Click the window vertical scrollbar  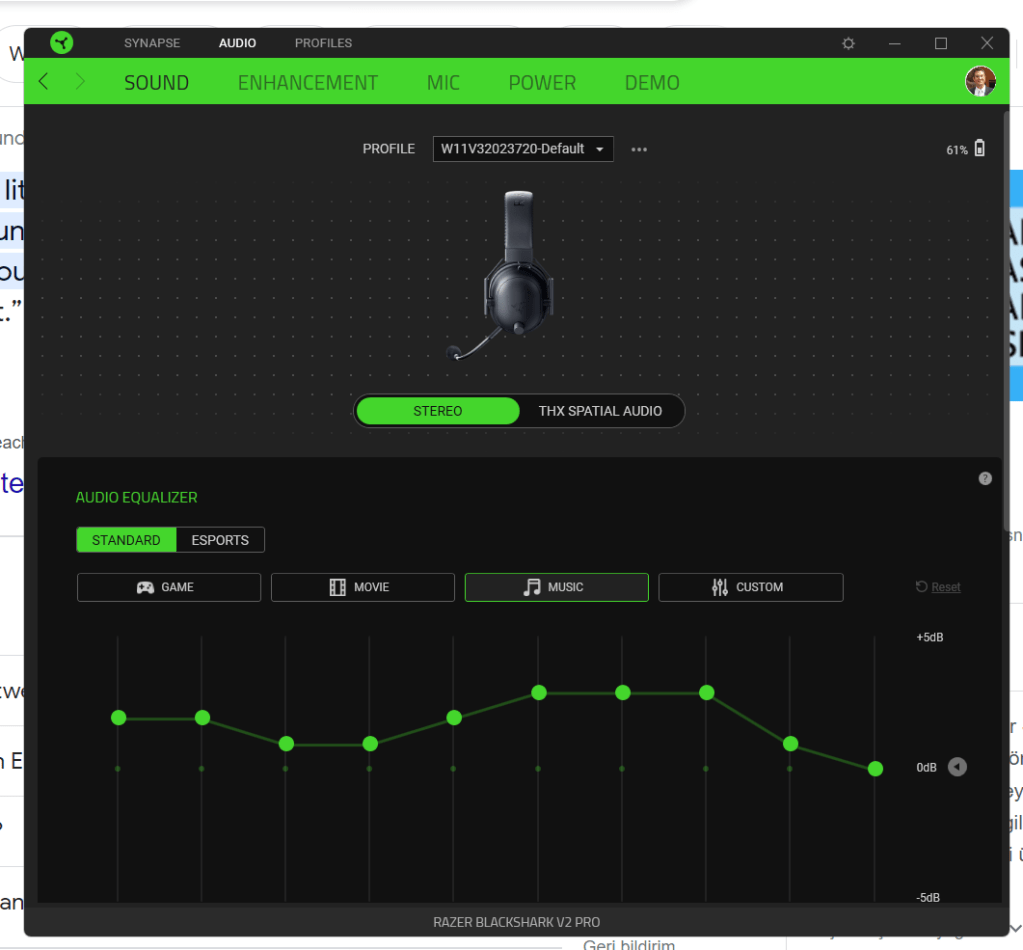[x=1005, y=320]
